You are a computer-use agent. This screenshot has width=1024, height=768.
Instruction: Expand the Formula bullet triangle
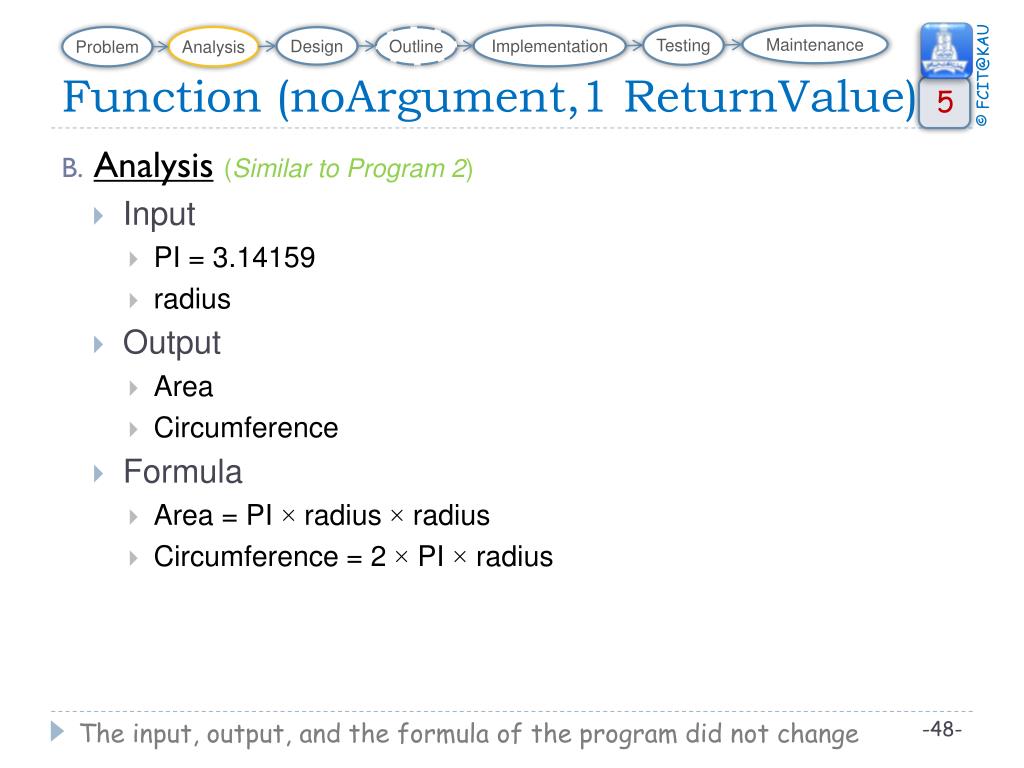pyautogui.click(x=99, y=473)
